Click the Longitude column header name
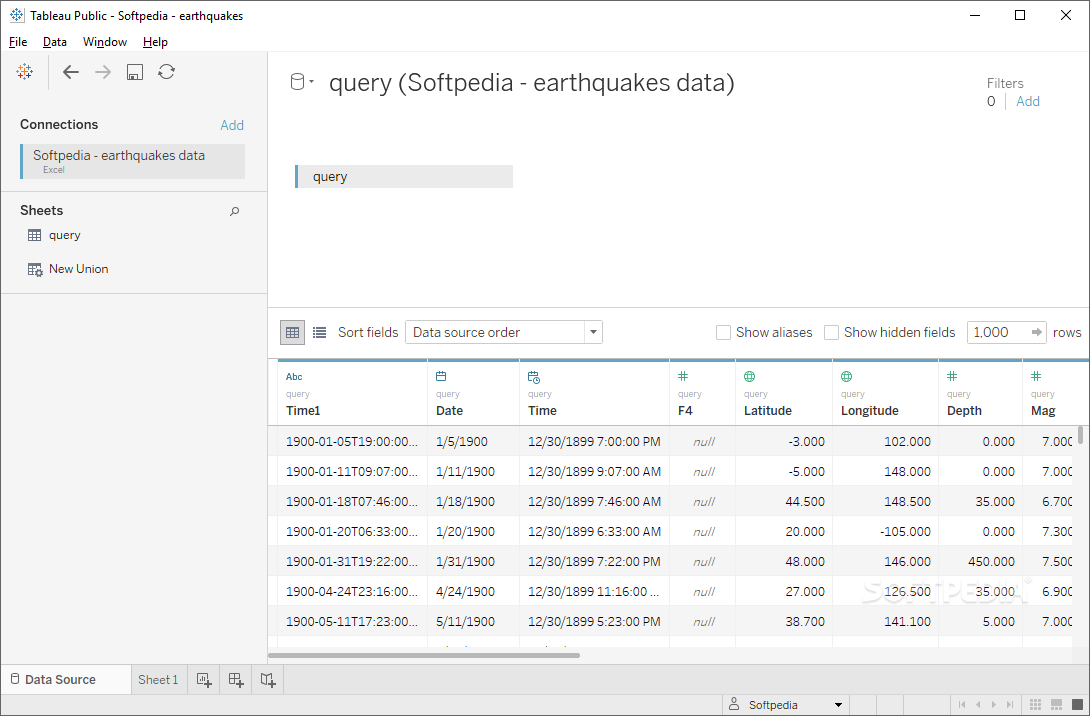This screenshot has width=1090, height=716. [x=870, y=411]
